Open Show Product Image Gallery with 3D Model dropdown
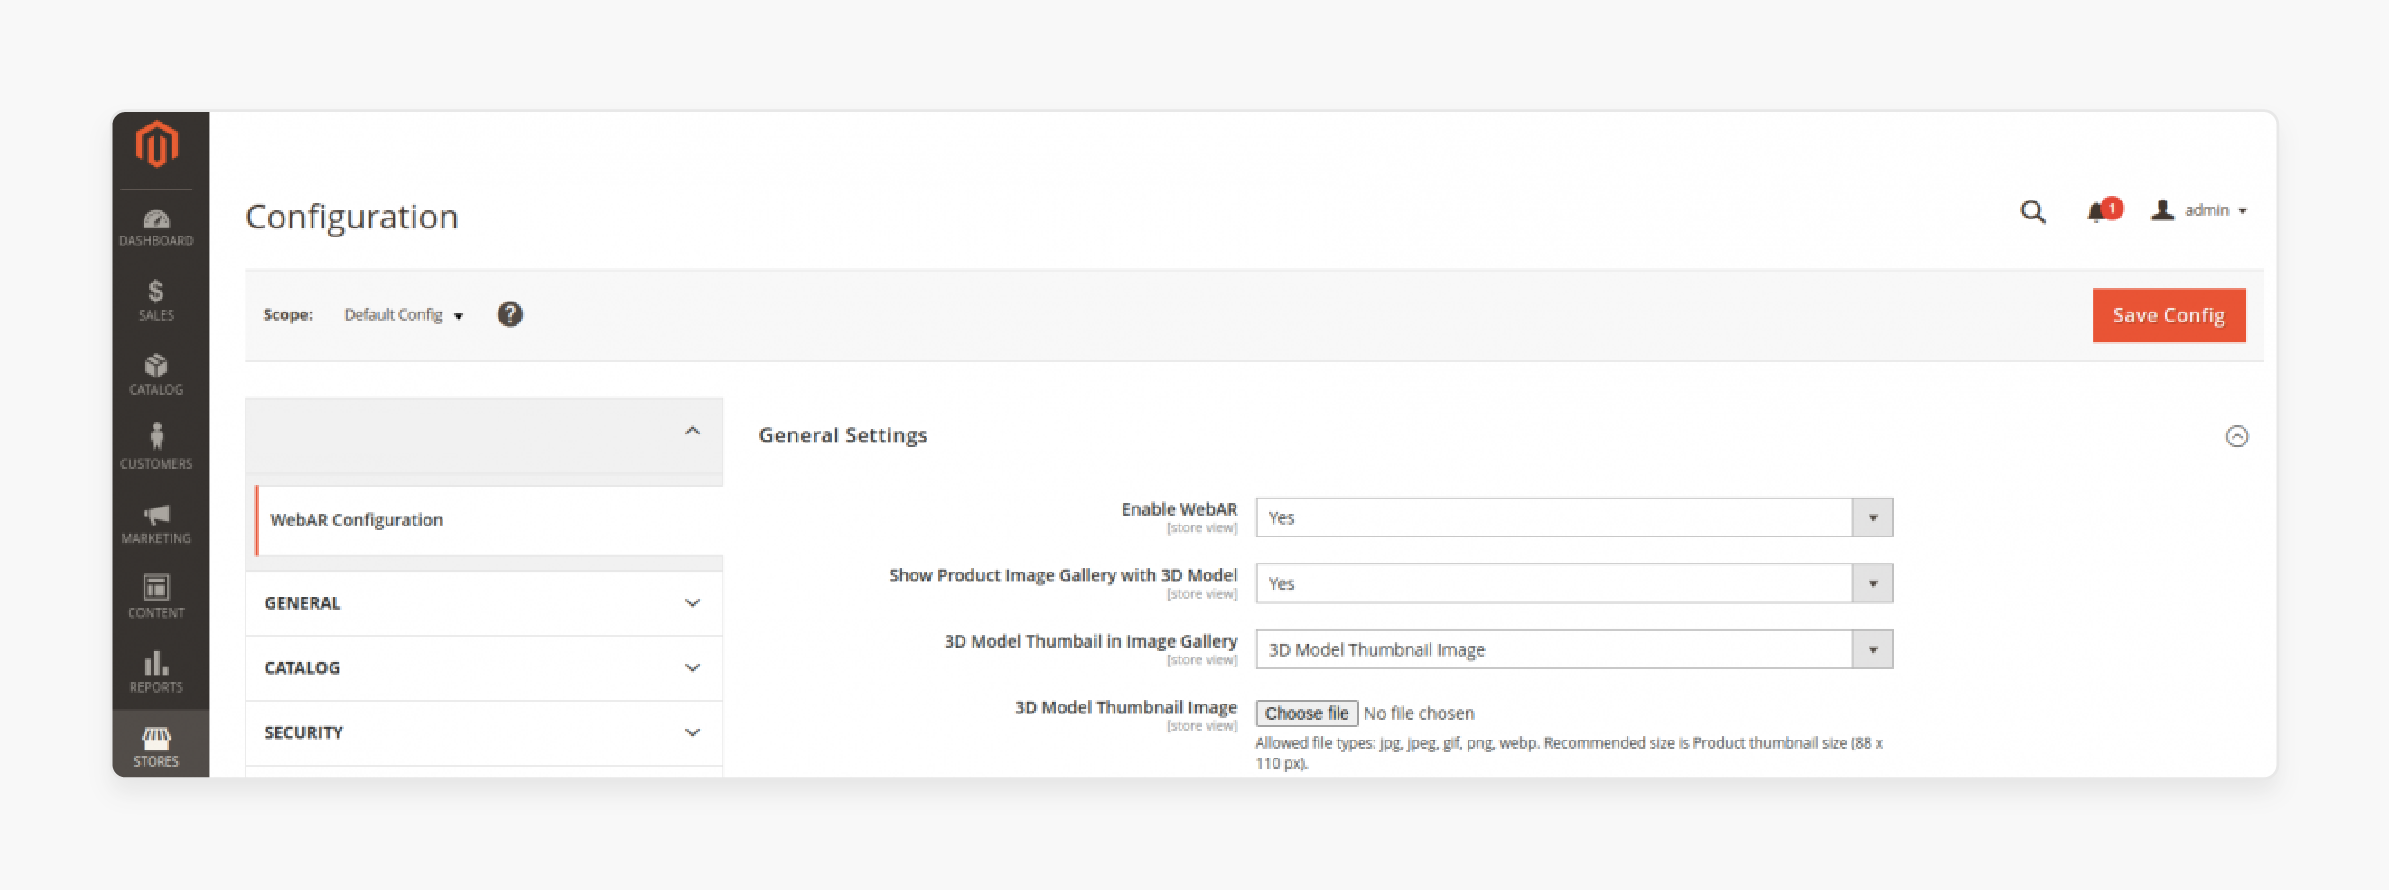This screenshot has height=892, width=2389. tap(1574, 584)
